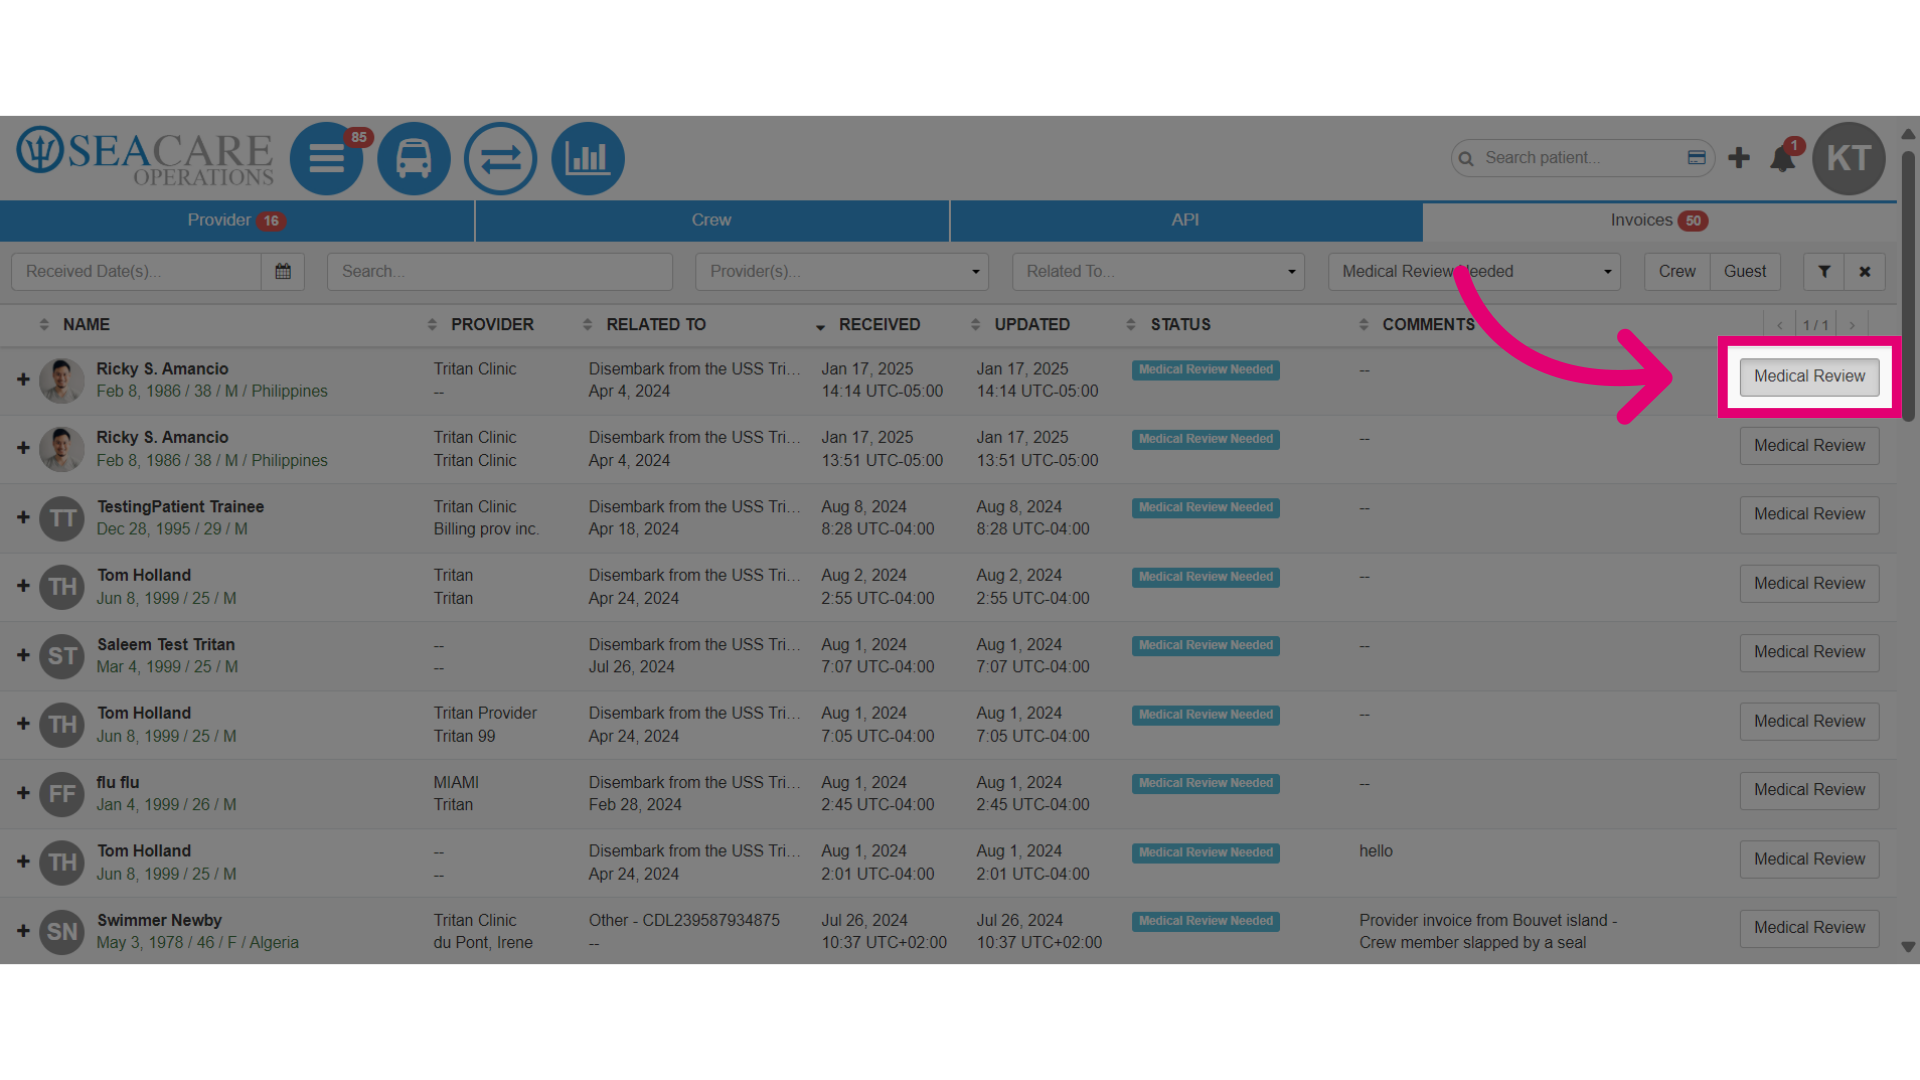Screen dimensions: 1920x1080
Task: Expand the Ricky S. Amancio 13:51 row
Action: click(x=23, y=448)
